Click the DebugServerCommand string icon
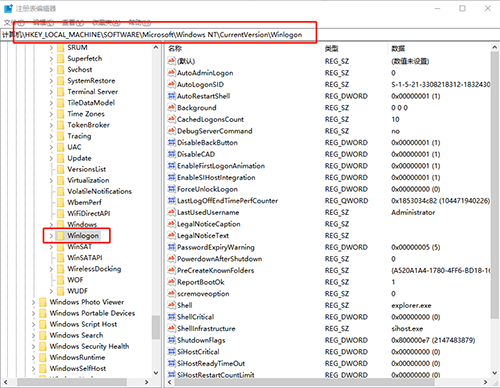This screenshot has height=388, width=500. [x=171, y=131]
